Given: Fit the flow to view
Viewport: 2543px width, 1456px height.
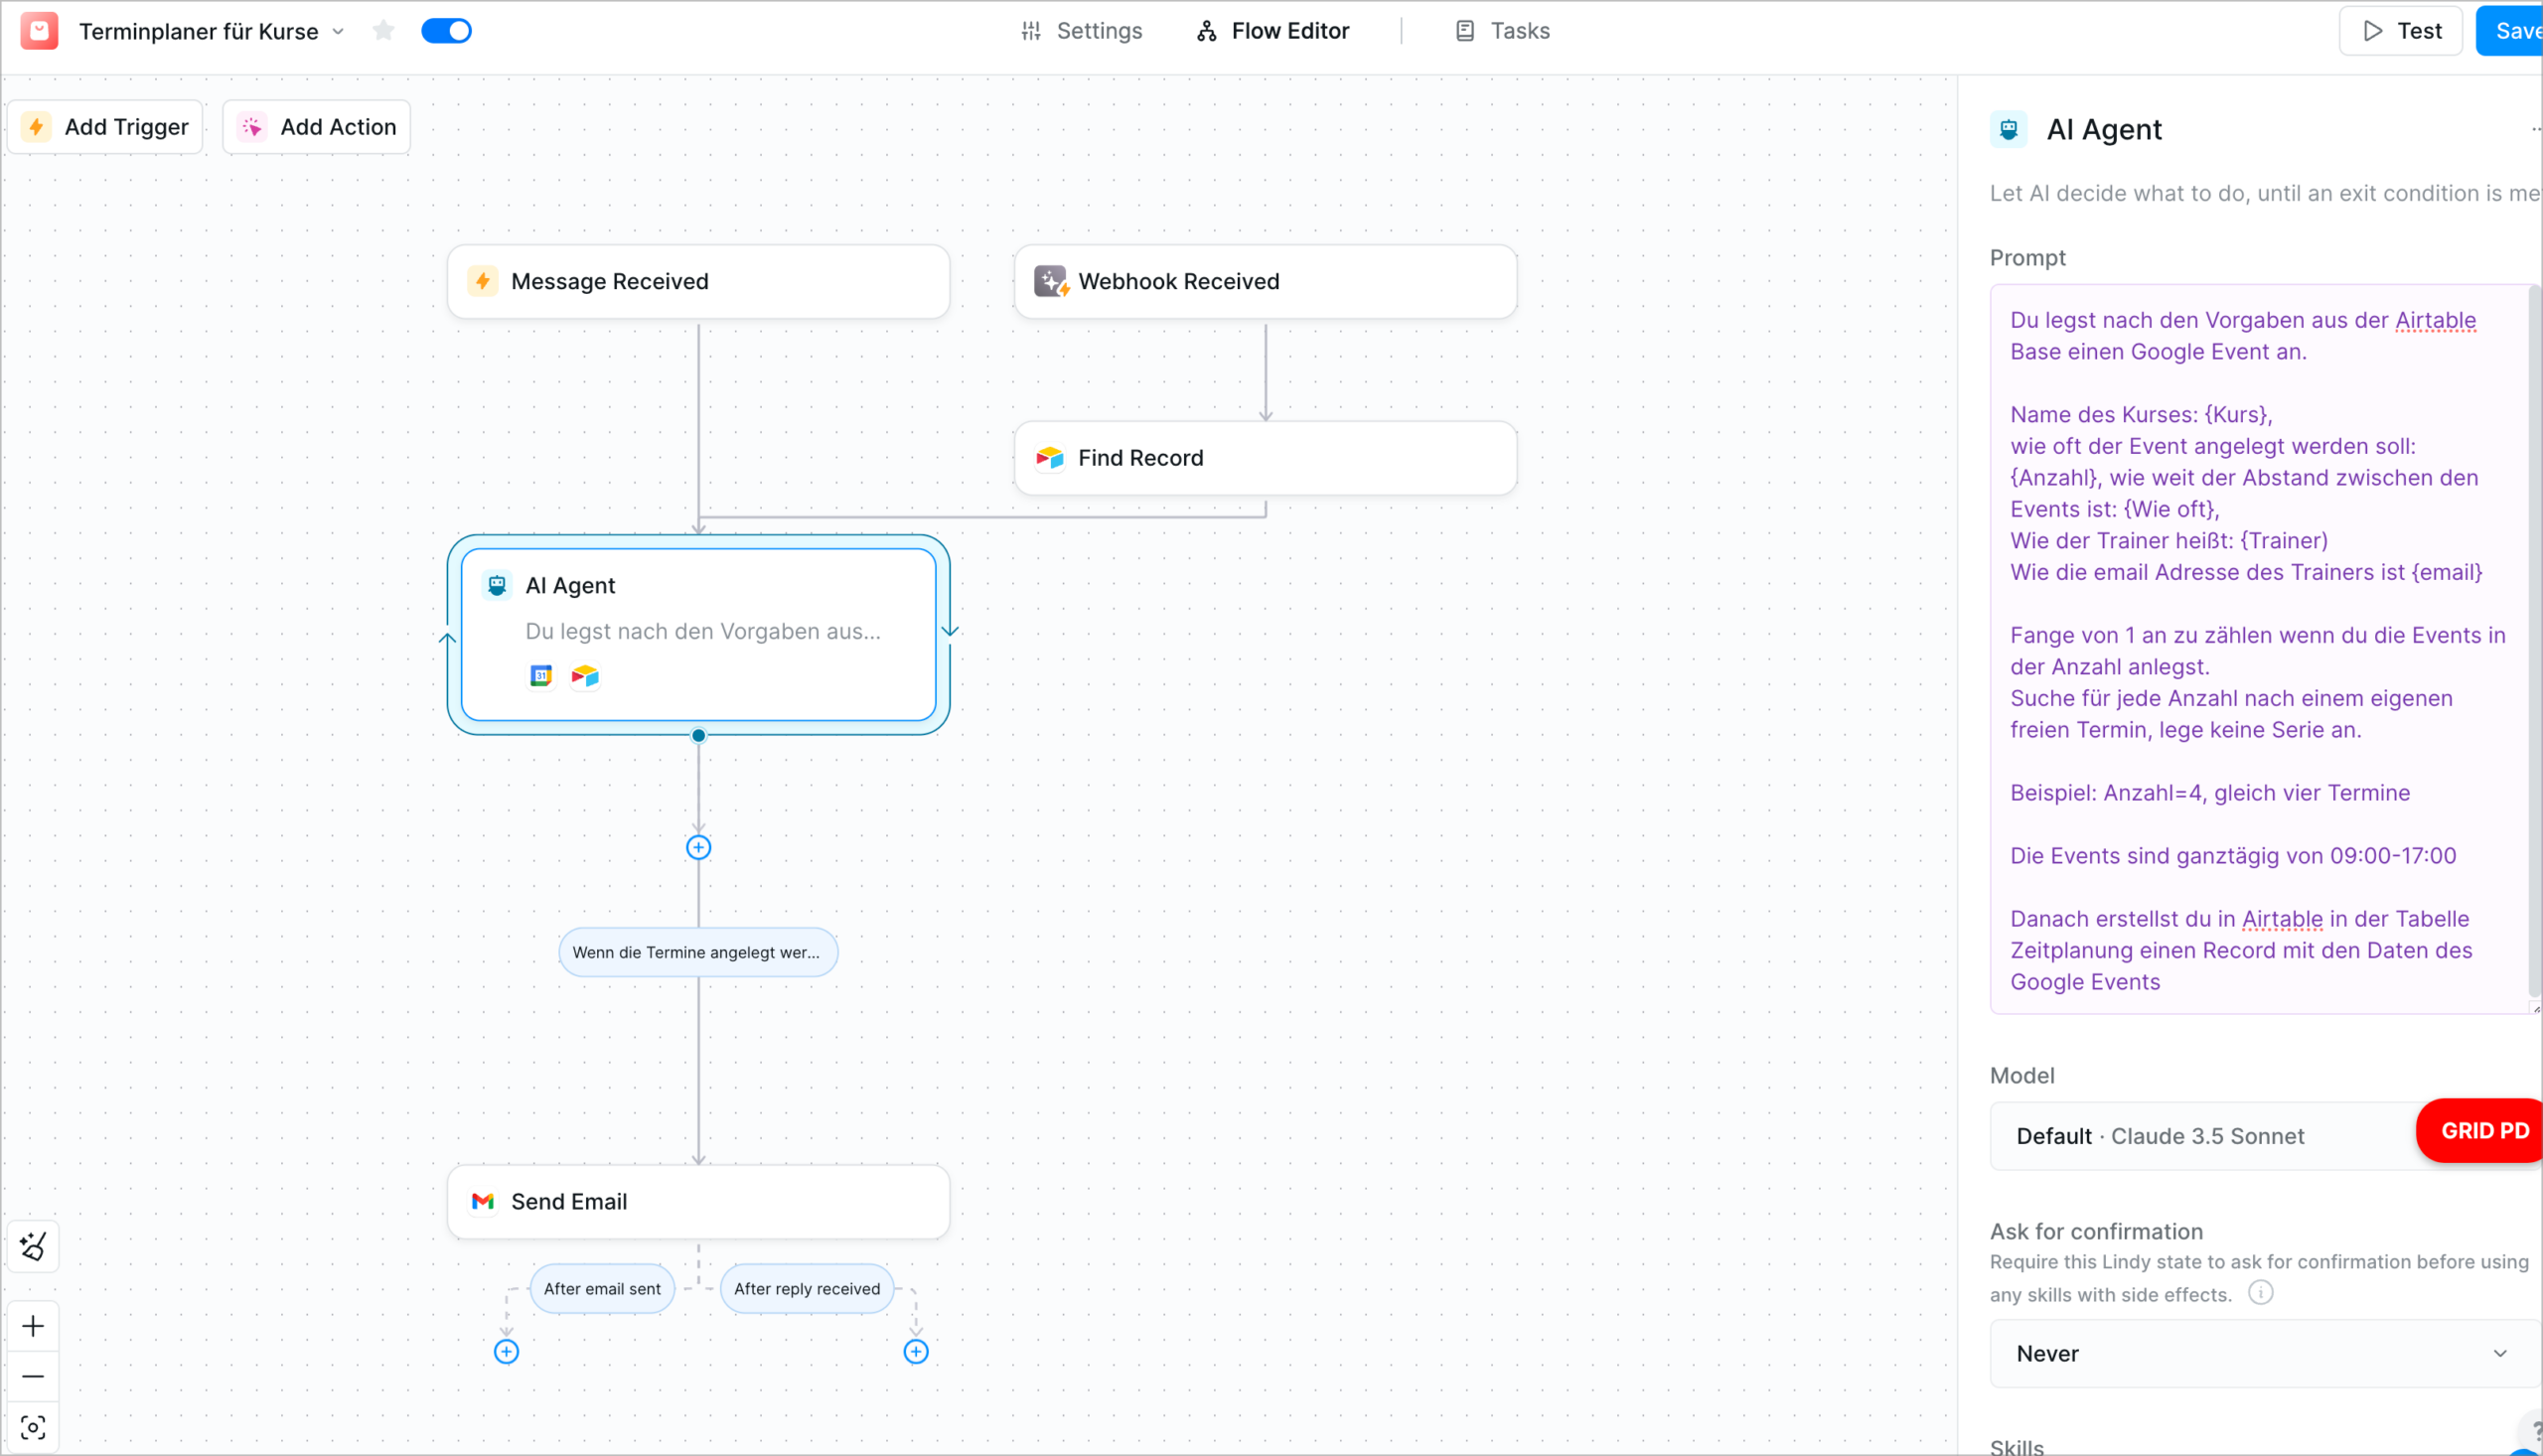Looking at the screenshot, I should pos(33,1428).
